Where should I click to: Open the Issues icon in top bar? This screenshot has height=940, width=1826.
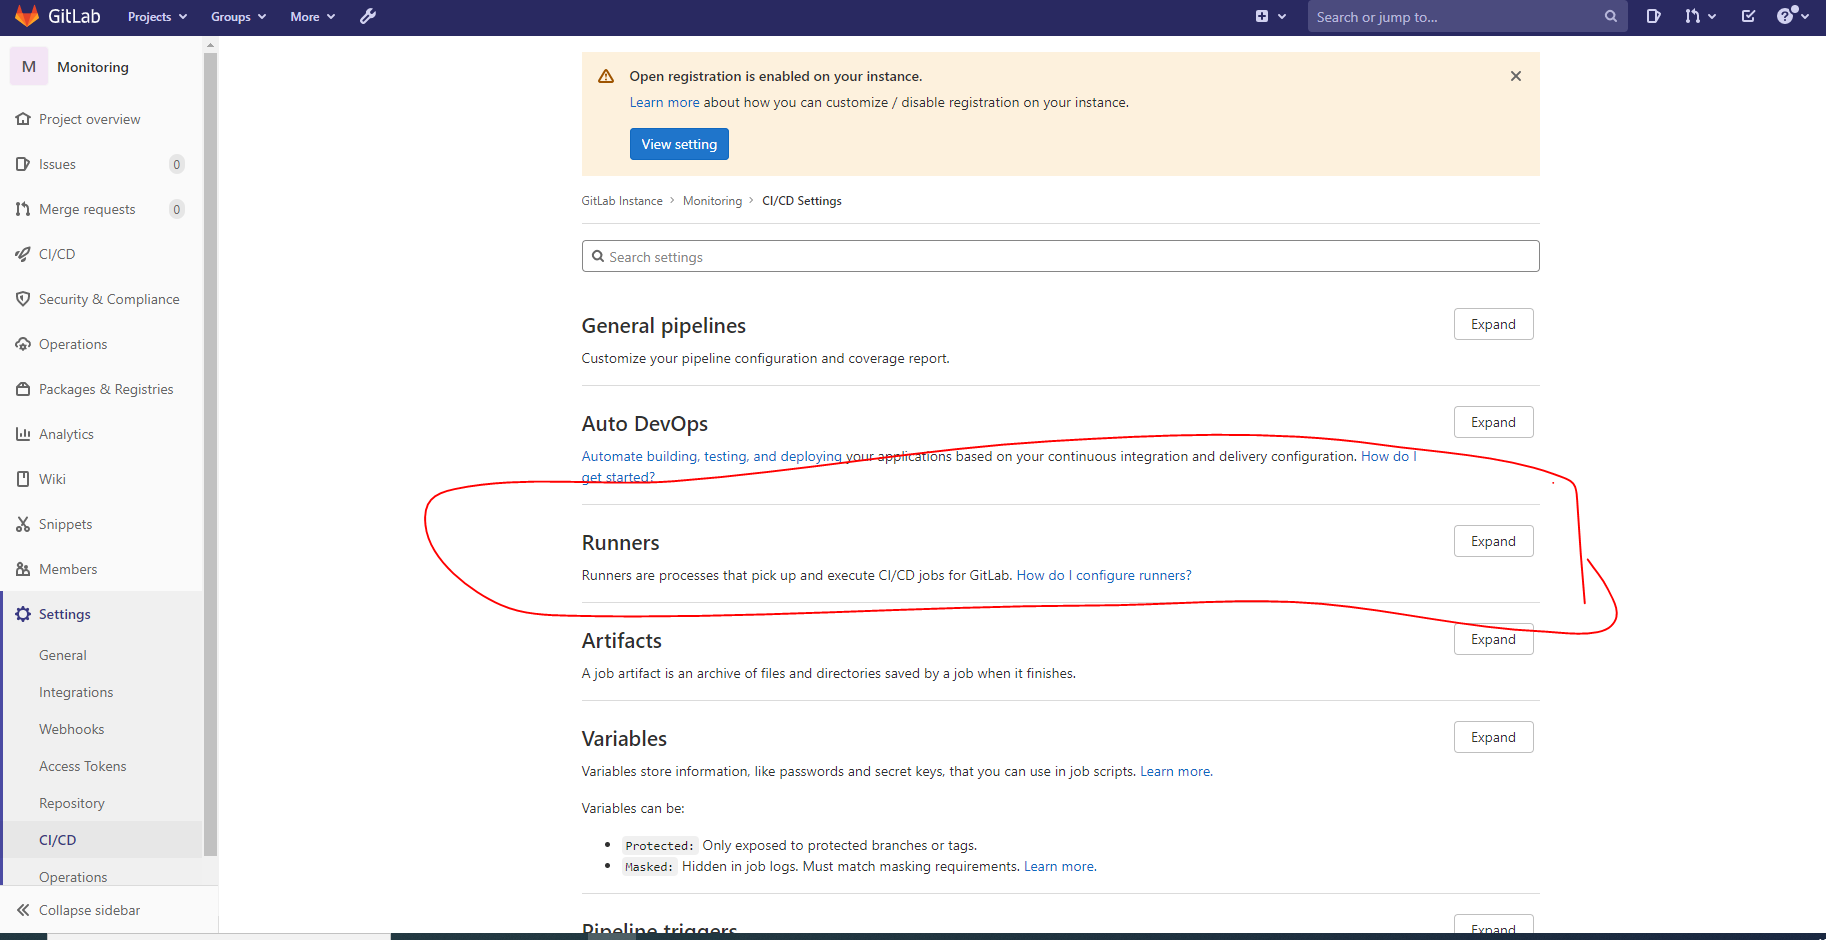1653,16
